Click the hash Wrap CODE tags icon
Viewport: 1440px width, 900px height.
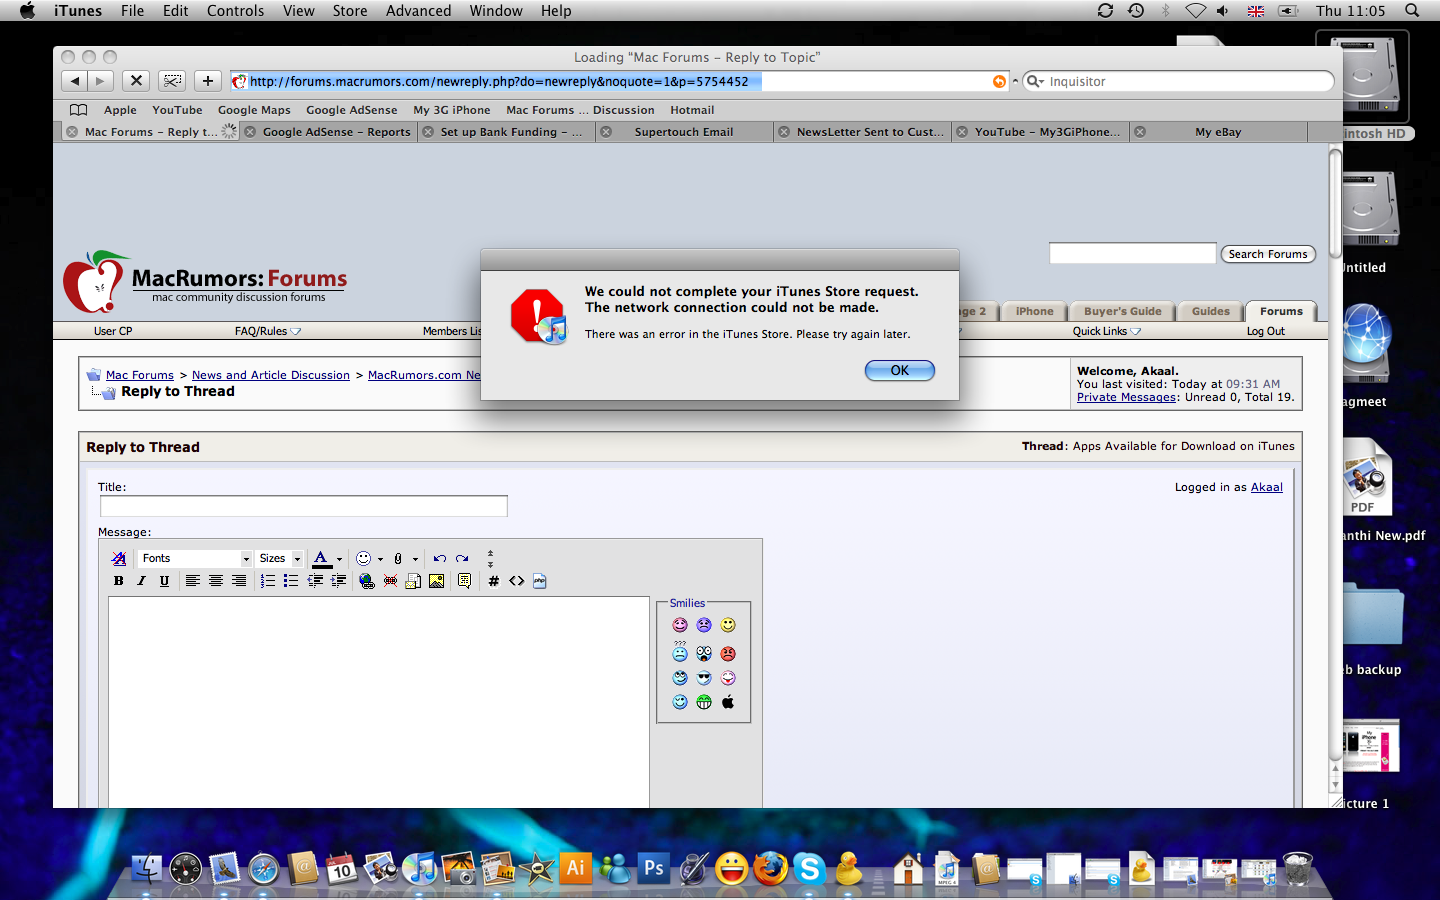[493, 581]
